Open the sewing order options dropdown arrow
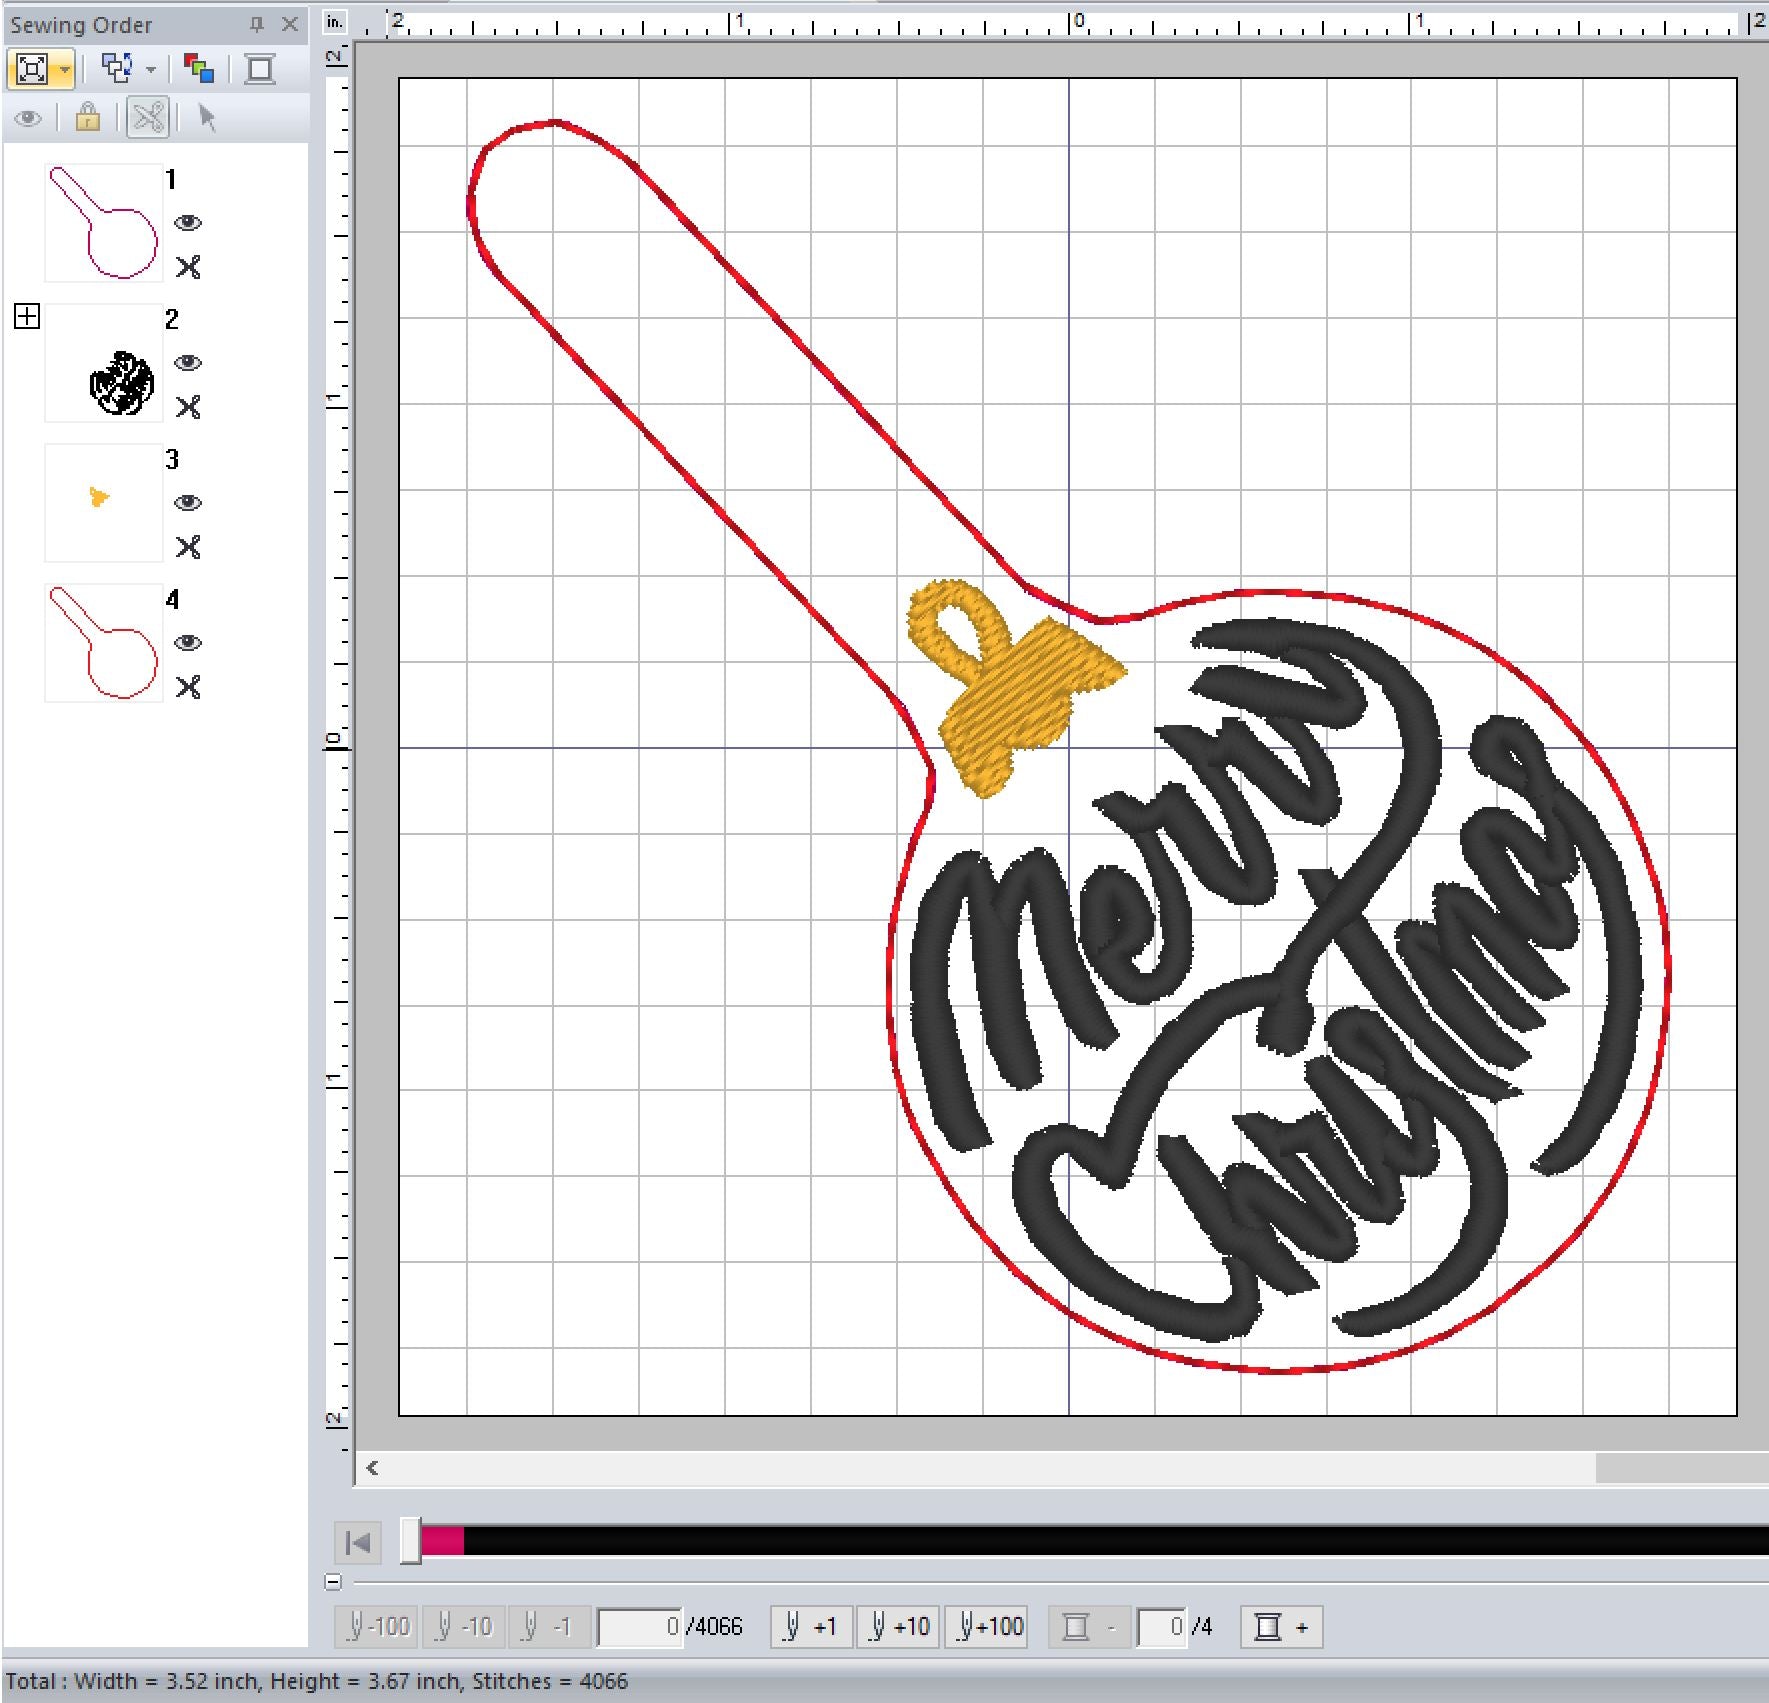This screenshot has height=1703, width=1769. [x=151, y=70]
